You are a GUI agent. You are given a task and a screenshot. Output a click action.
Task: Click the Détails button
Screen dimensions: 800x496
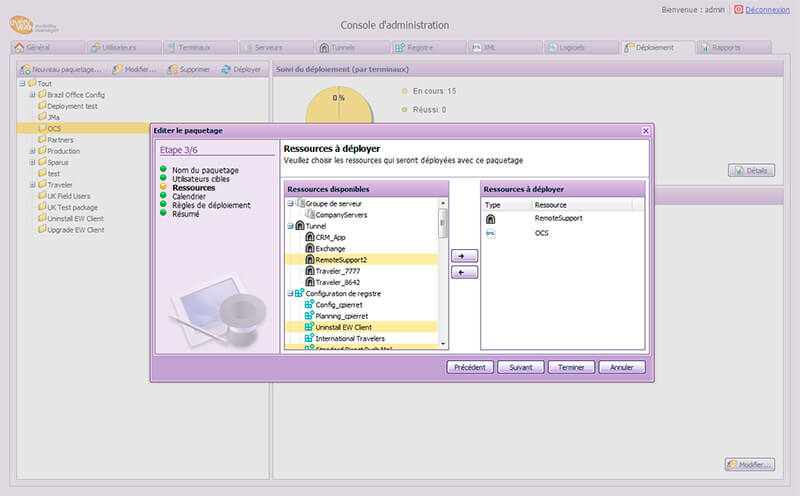[751, 170]
